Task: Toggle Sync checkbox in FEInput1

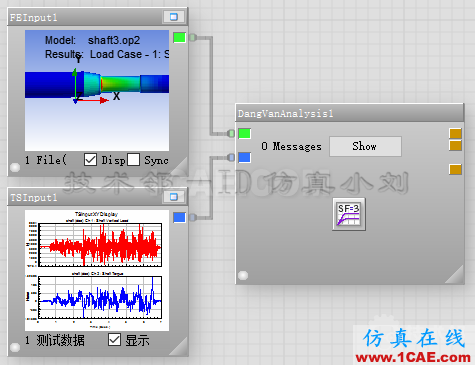Action: 133,160
